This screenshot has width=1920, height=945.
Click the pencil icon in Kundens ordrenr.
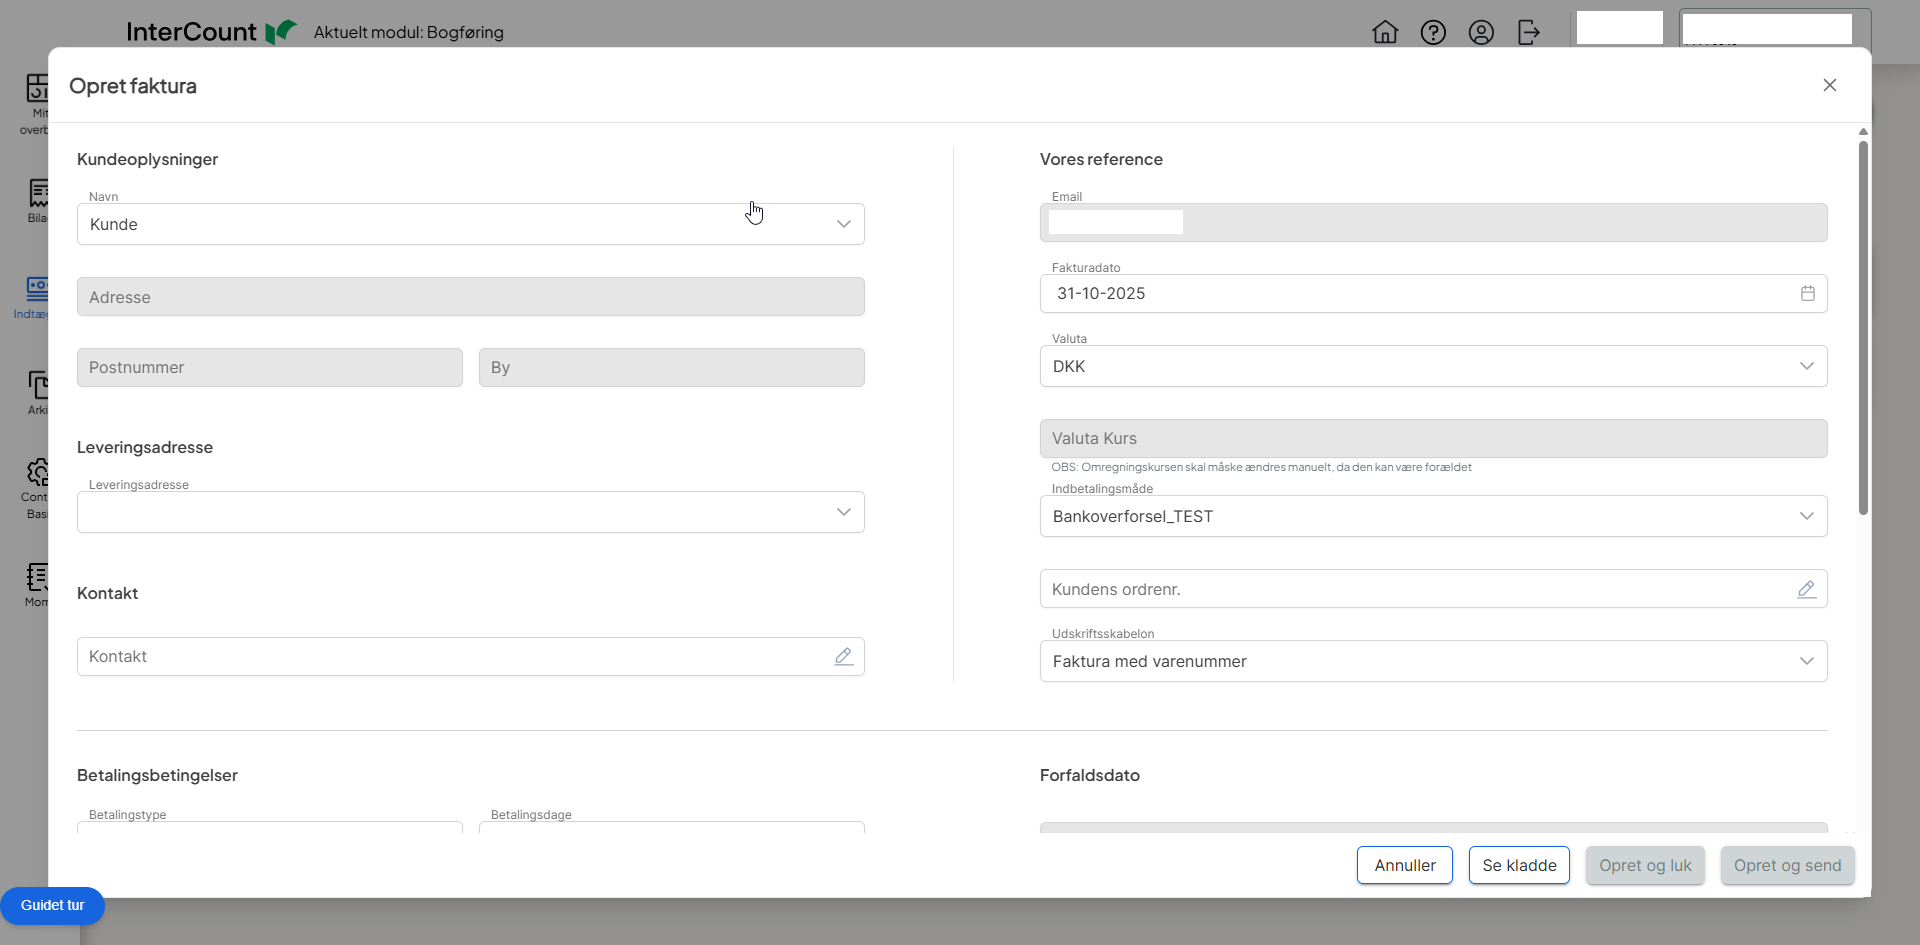[1807, 589]
